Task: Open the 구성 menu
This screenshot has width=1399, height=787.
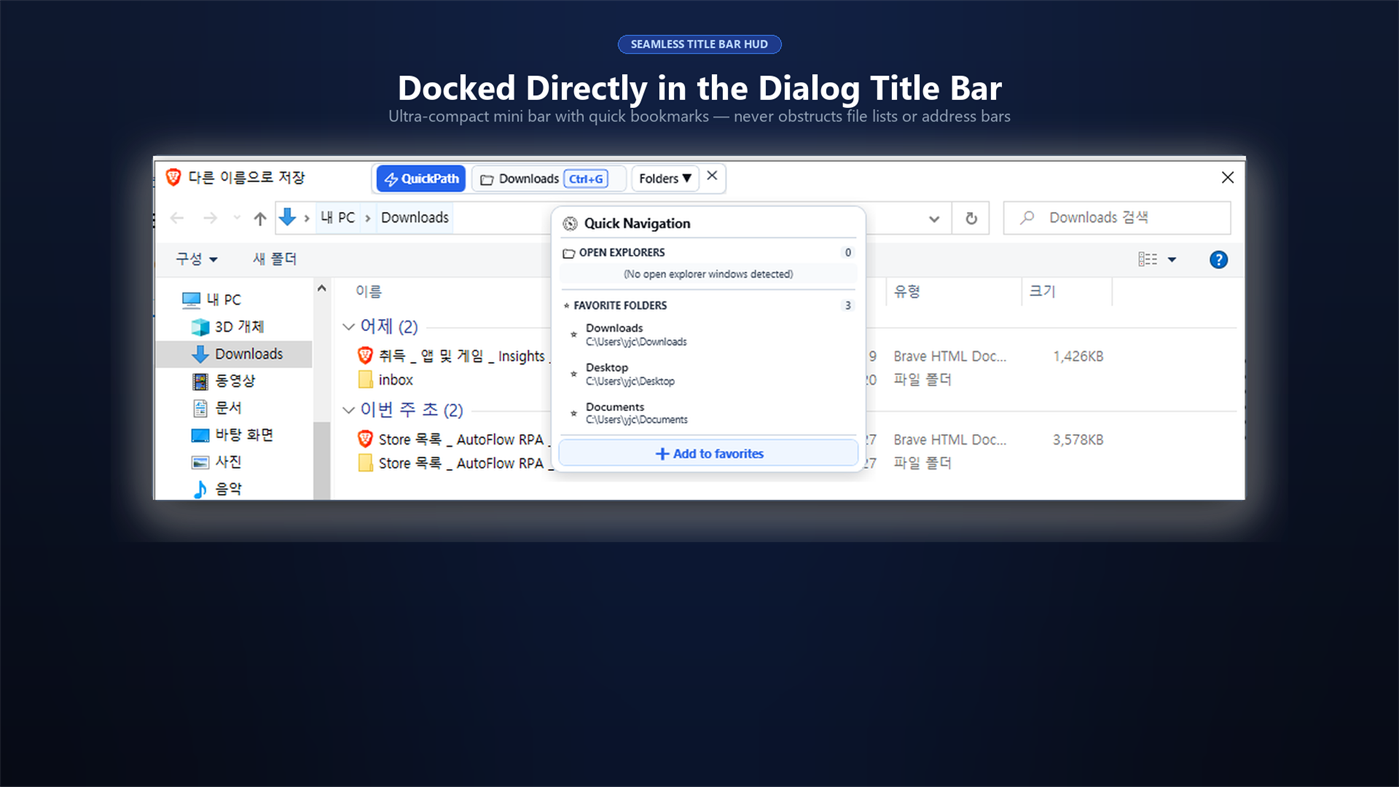Action: coord(196,259)
